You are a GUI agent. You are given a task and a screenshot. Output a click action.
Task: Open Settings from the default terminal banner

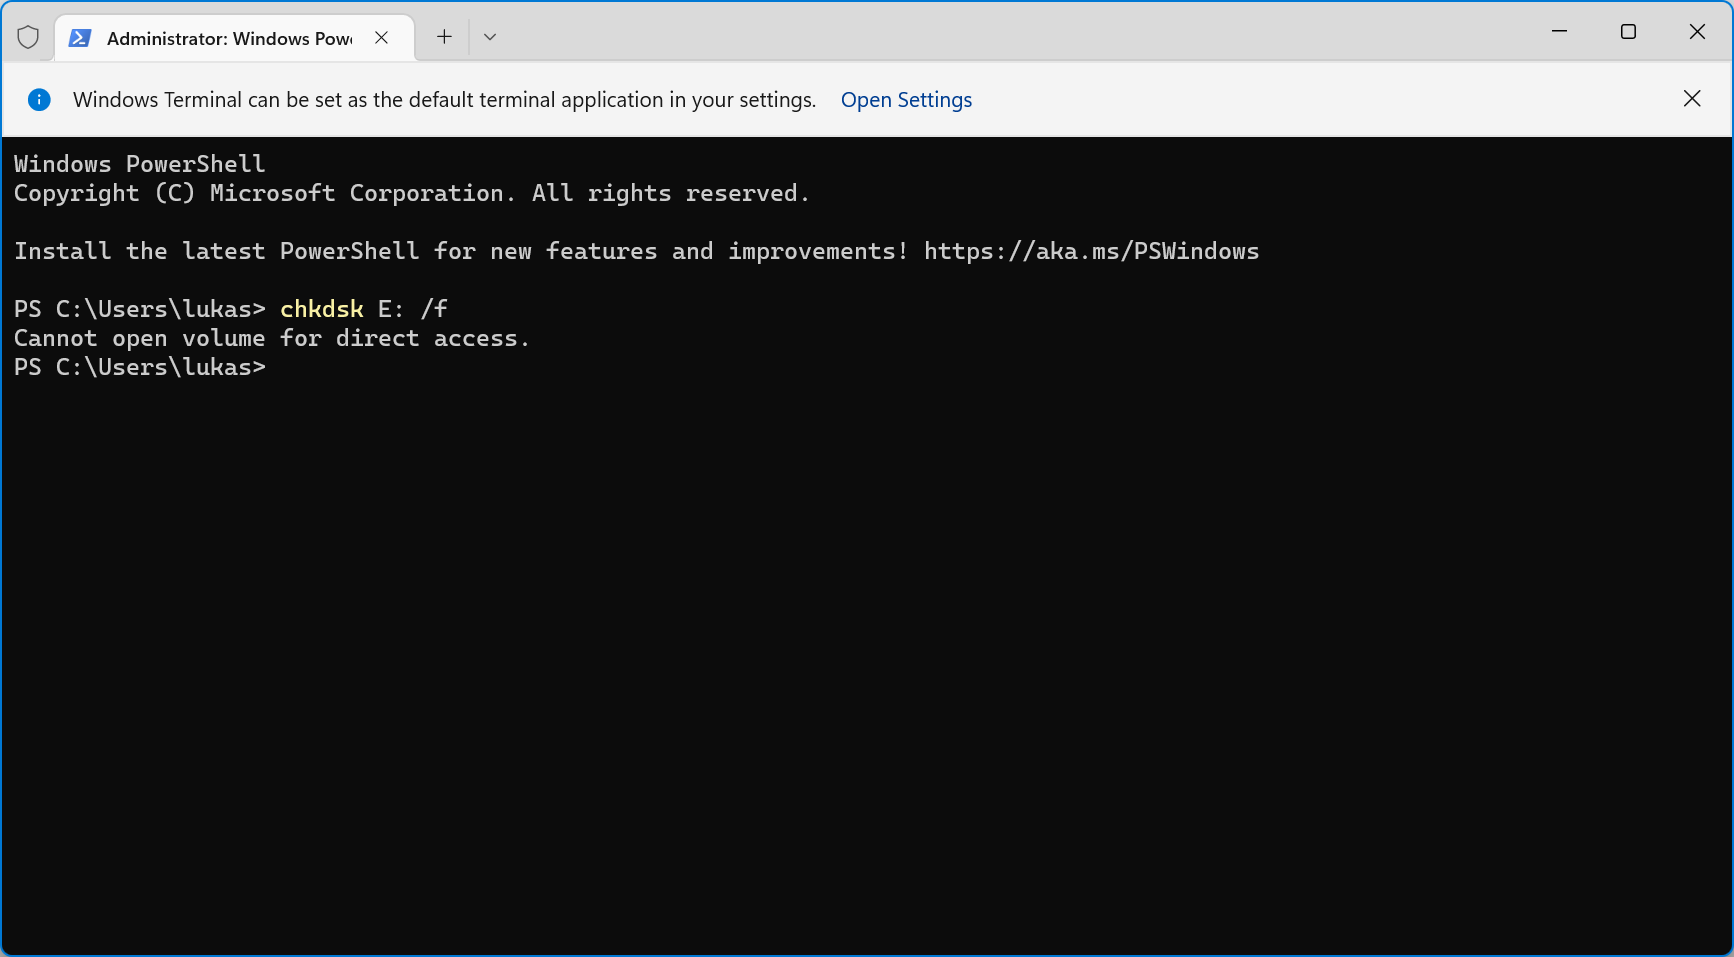pyautogui.click(x=906, y=100)
